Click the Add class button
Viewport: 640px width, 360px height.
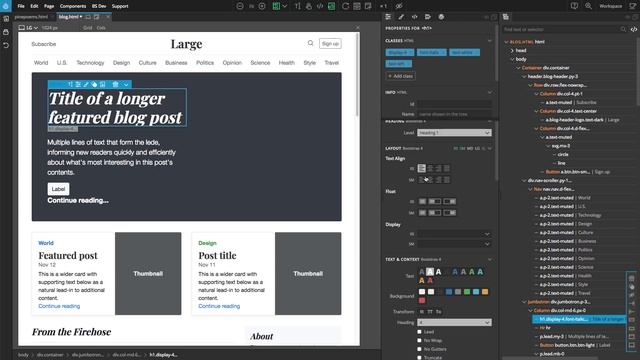[401, 76]
